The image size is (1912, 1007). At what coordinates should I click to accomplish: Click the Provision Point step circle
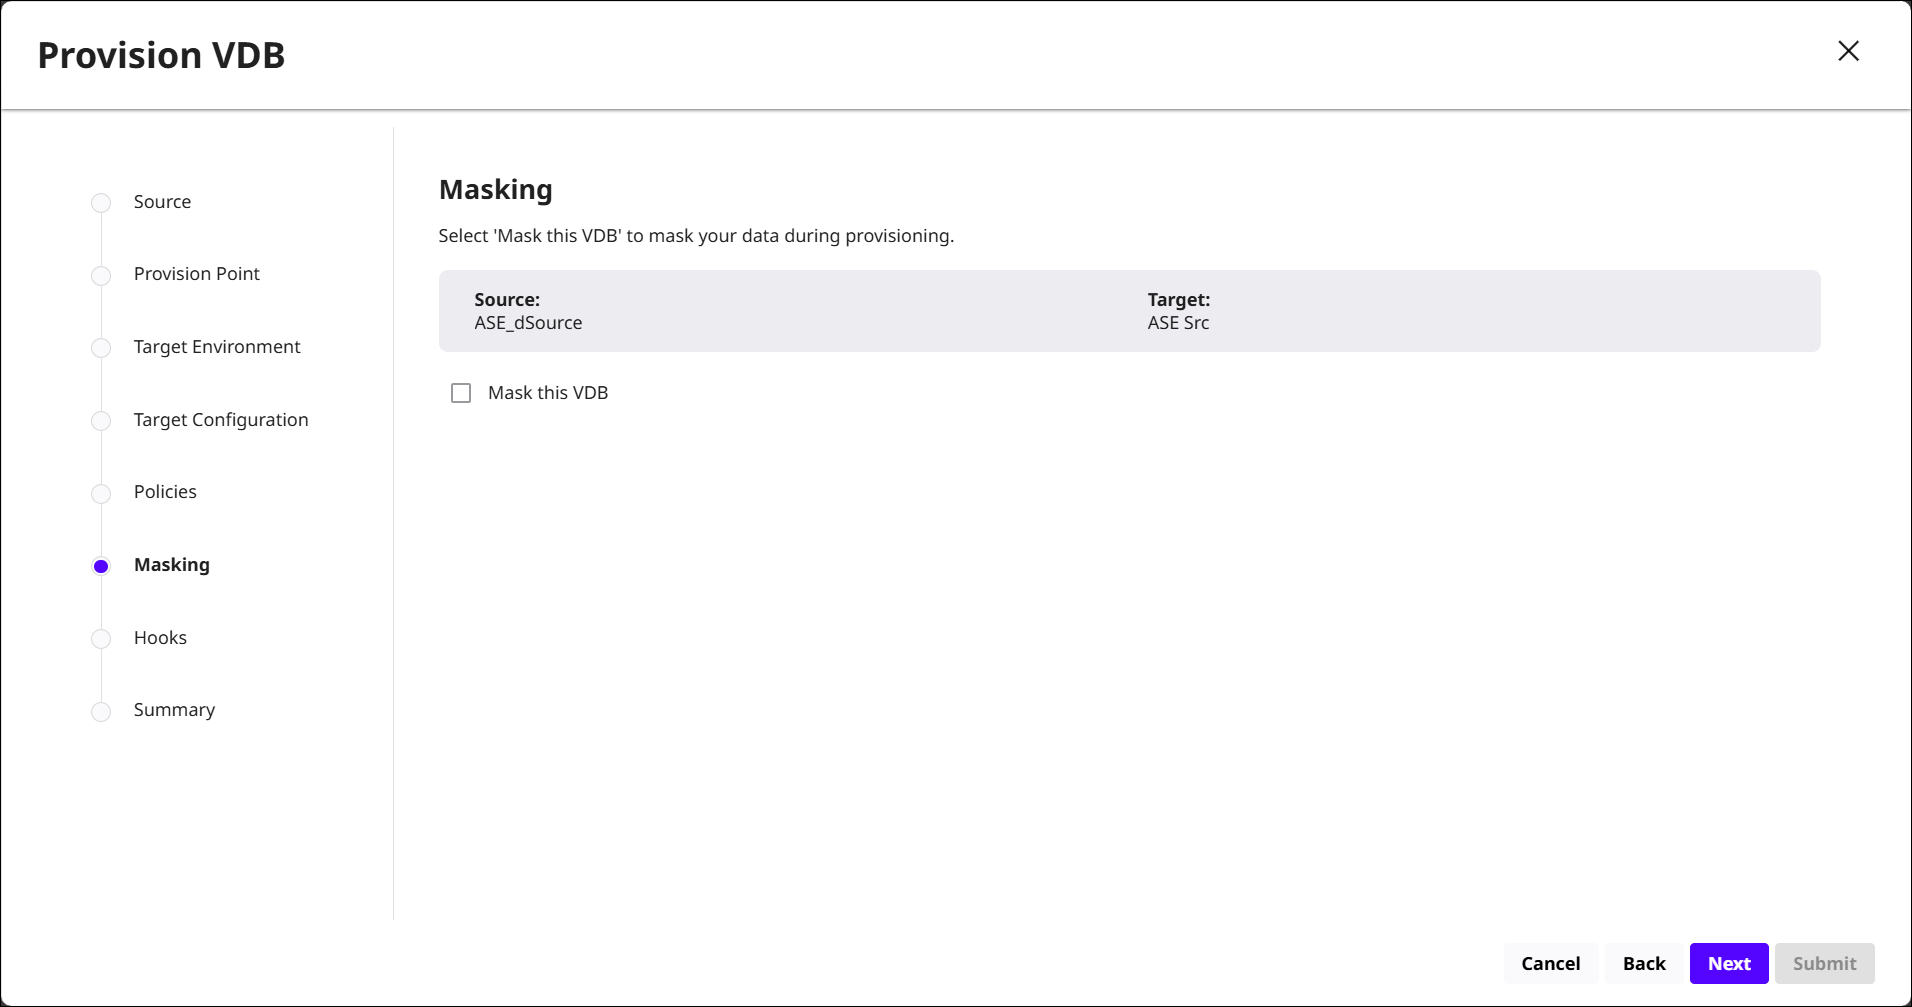click(101, 275)
